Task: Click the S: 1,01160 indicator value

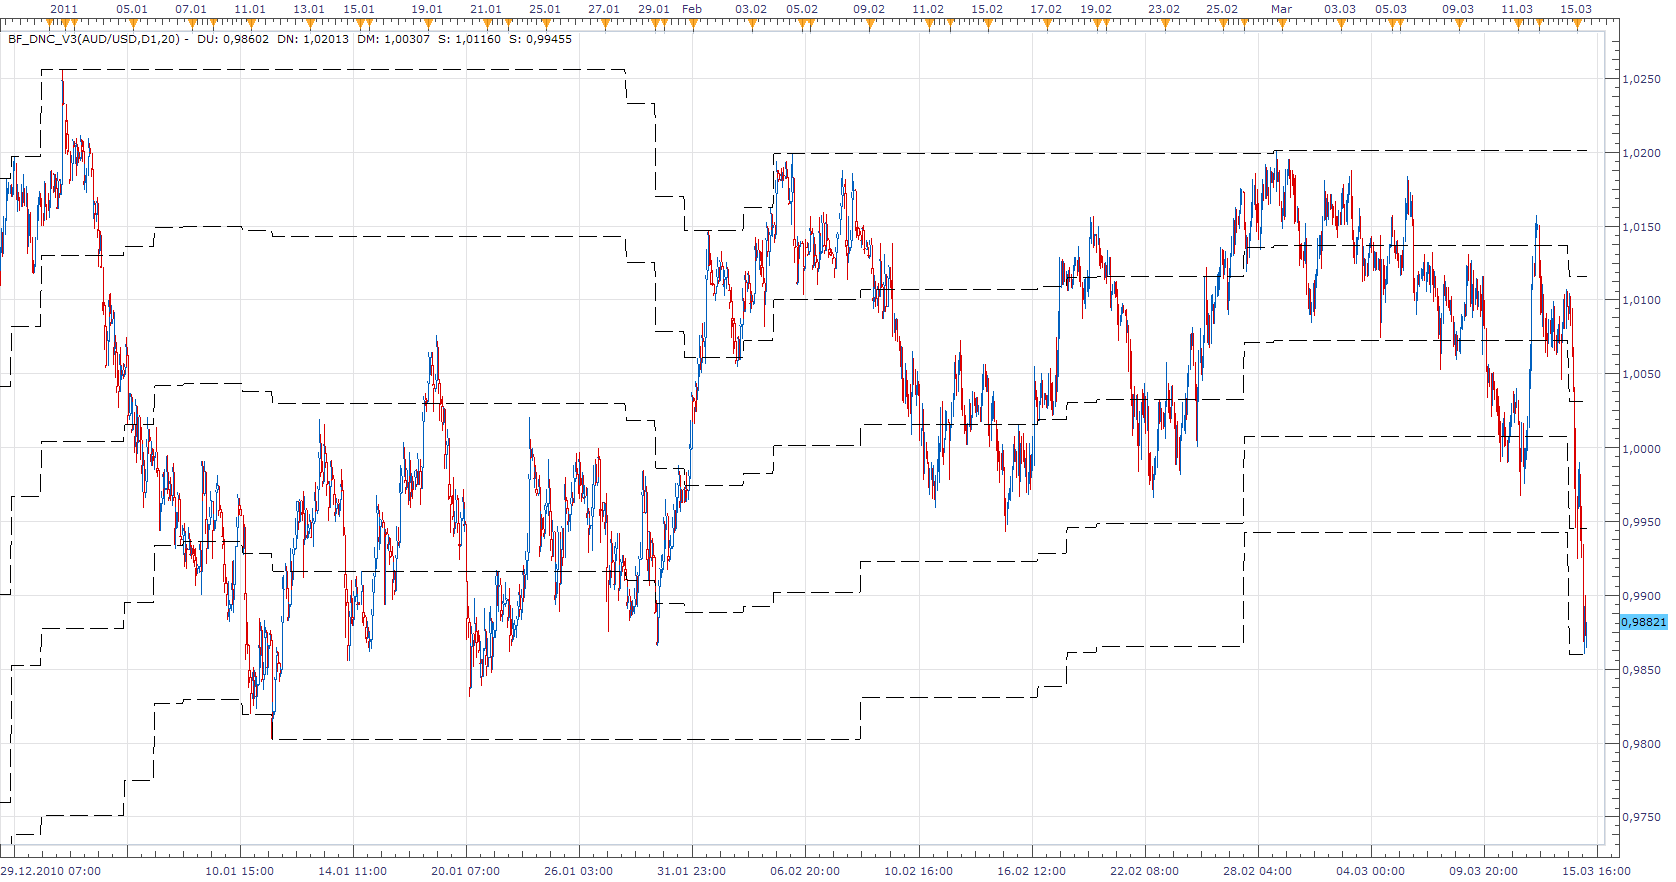Action: pos(470,39)
